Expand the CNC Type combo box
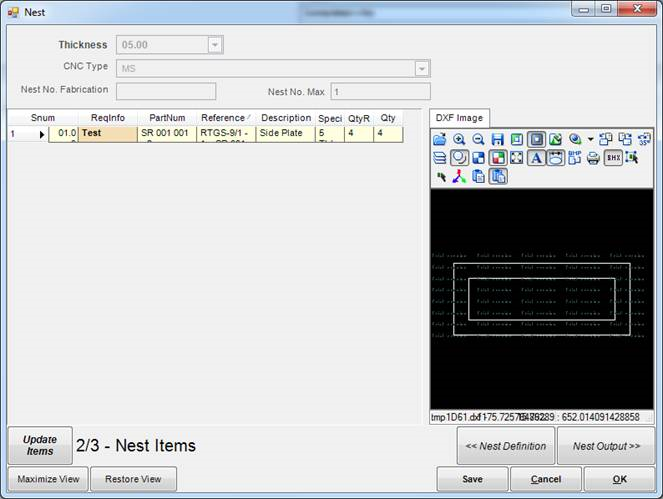 coord(422,69)
